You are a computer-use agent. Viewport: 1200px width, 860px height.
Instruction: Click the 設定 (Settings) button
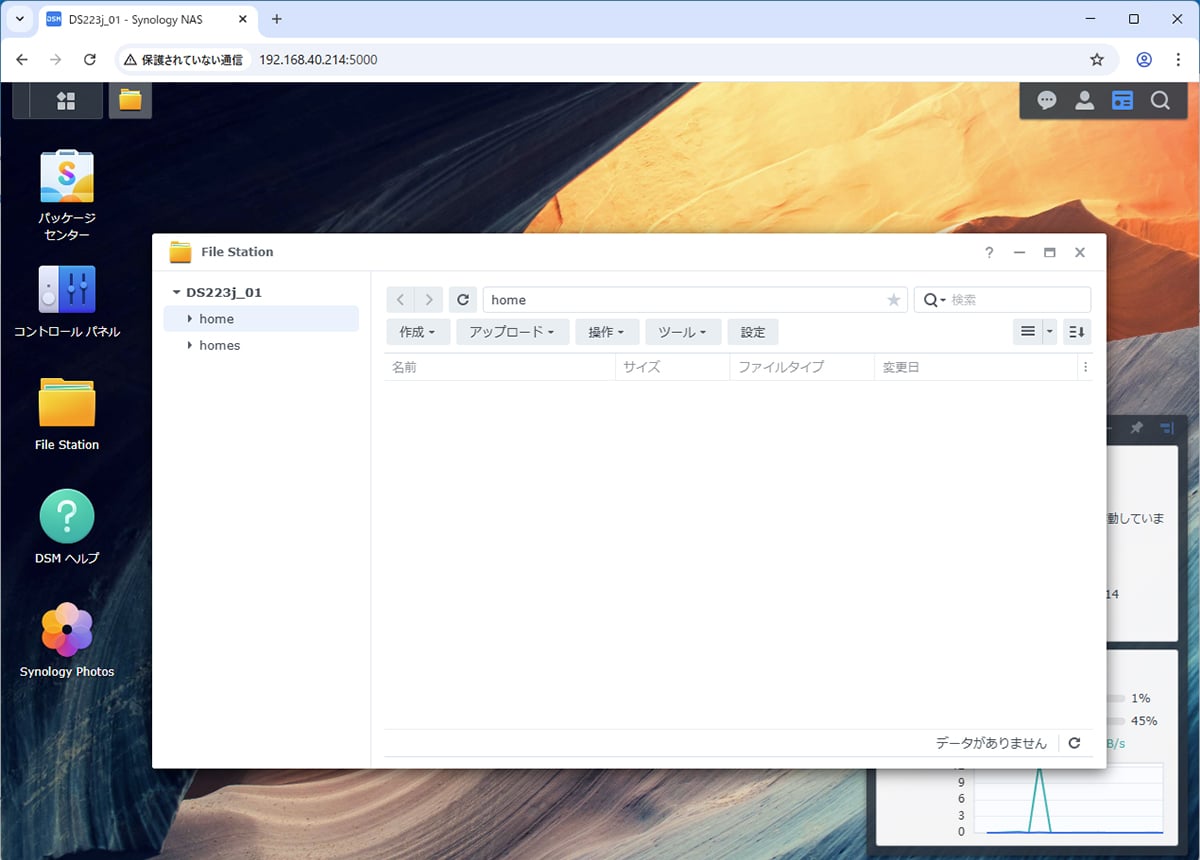point(752,332)
